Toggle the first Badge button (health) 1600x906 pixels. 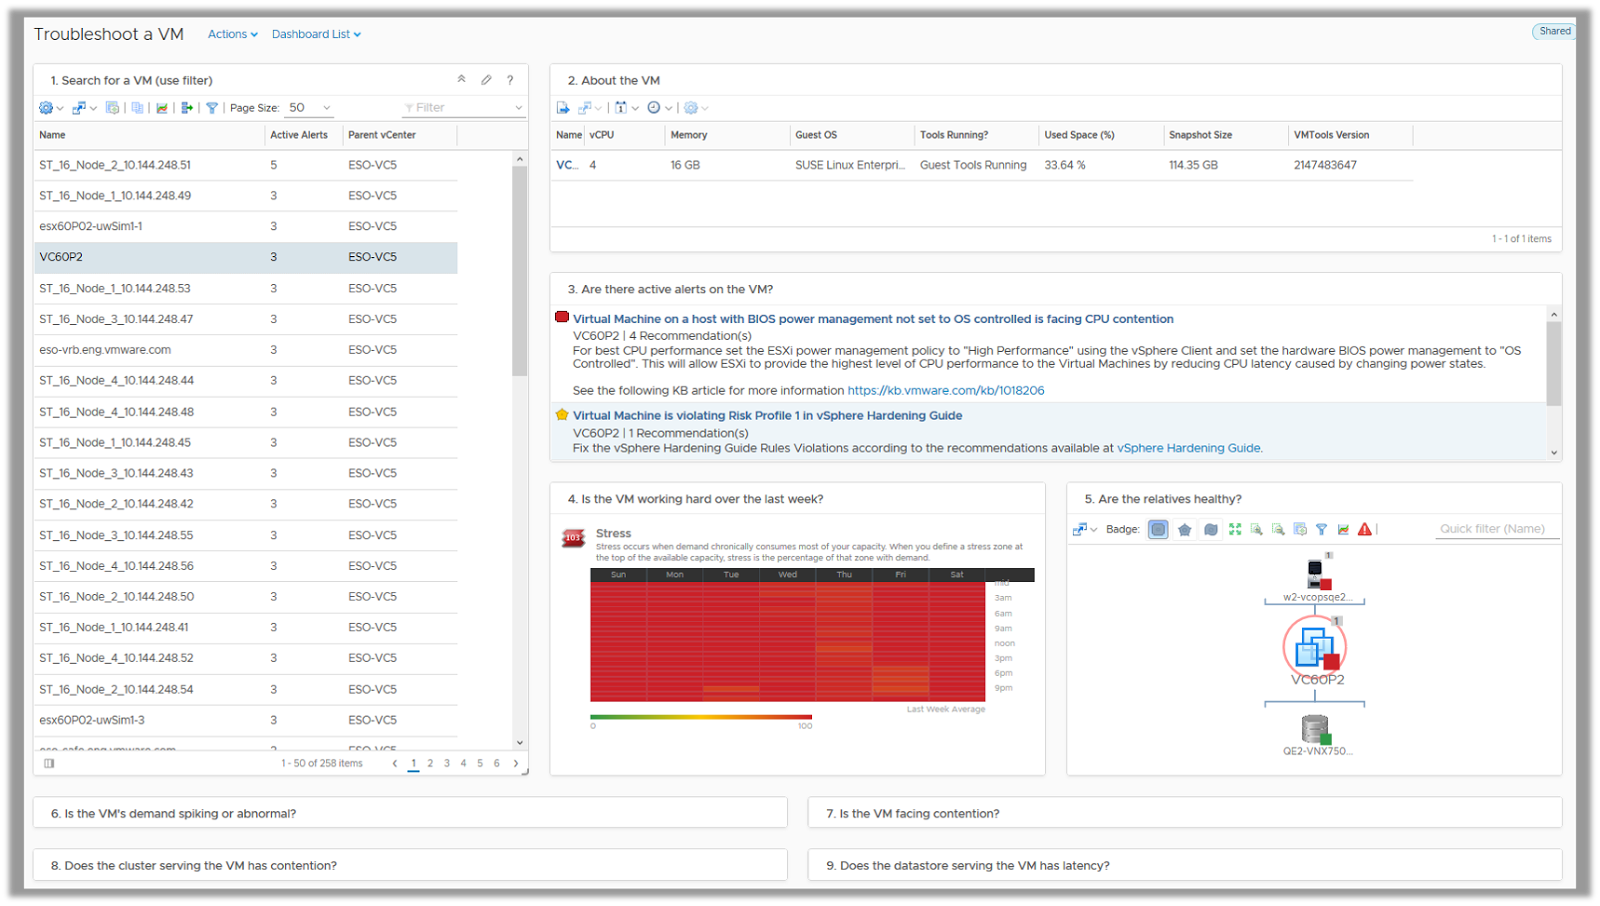click(1158, 529)
